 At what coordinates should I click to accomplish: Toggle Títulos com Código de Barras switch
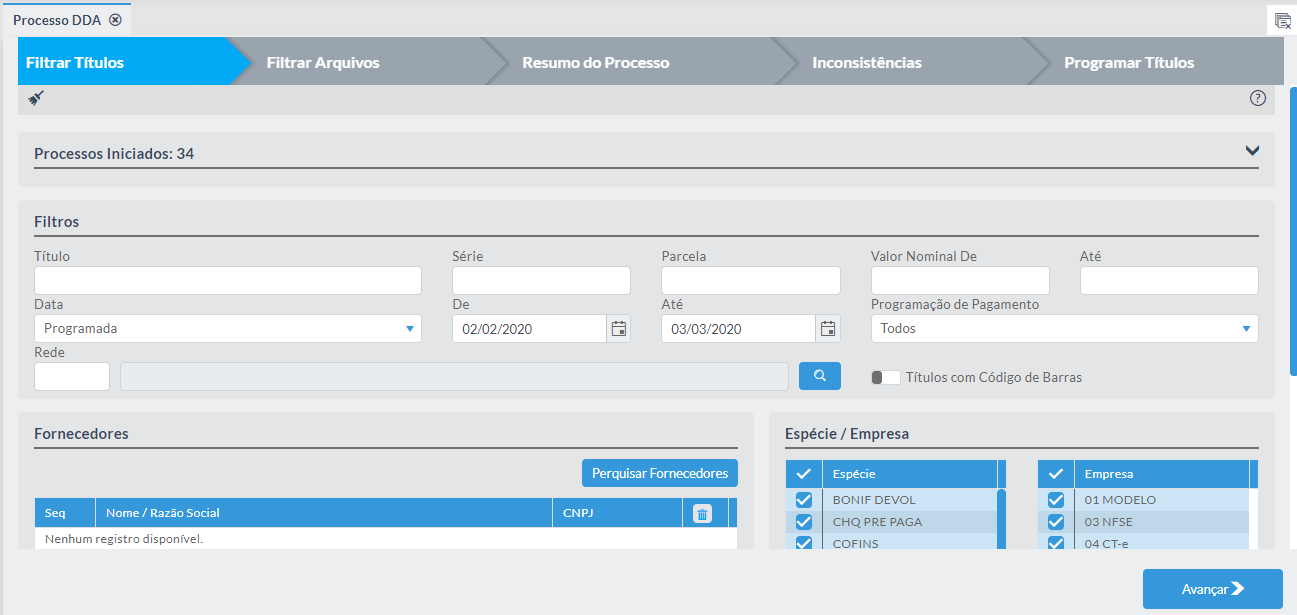886,377
